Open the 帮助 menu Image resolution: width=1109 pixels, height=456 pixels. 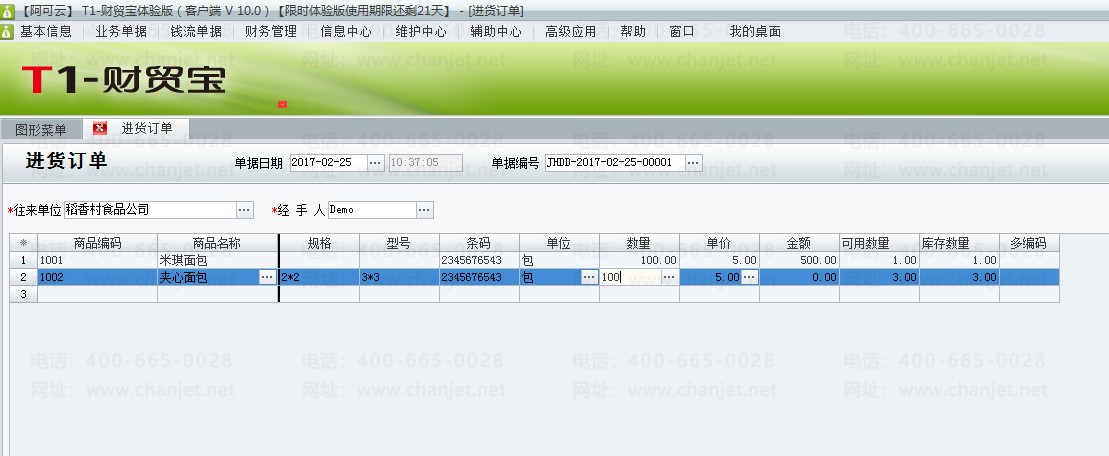click(x=633, y=32)
